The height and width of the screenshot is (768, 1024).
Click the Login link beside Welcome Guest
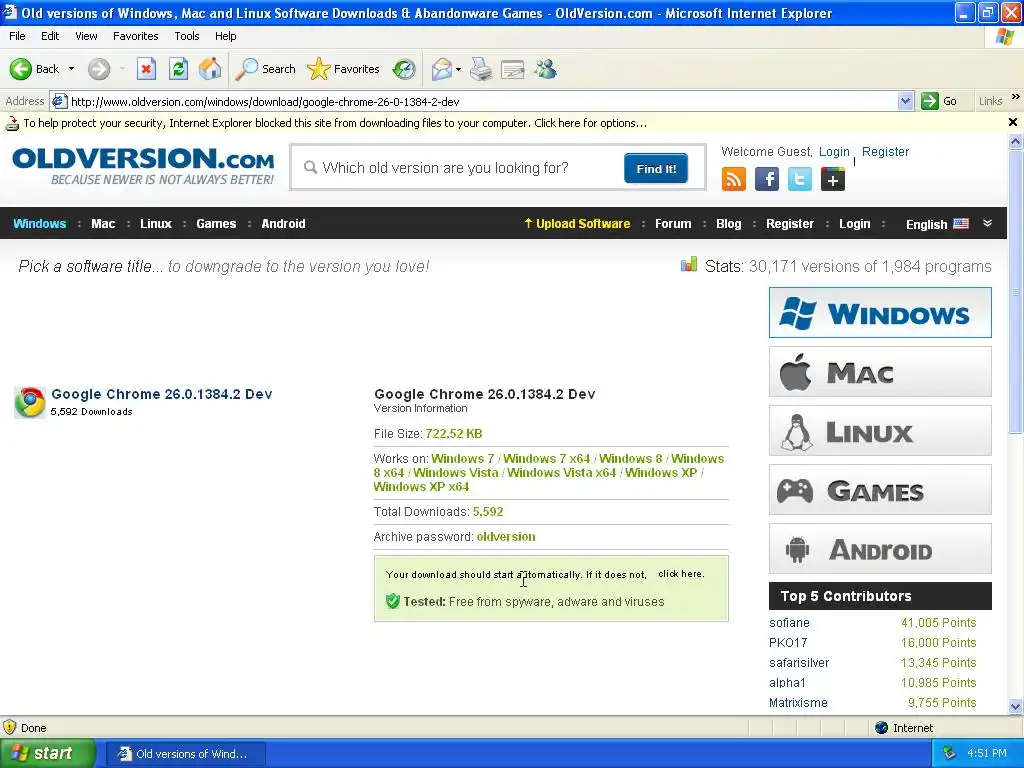pyautogui.click(x=834, y=152)
